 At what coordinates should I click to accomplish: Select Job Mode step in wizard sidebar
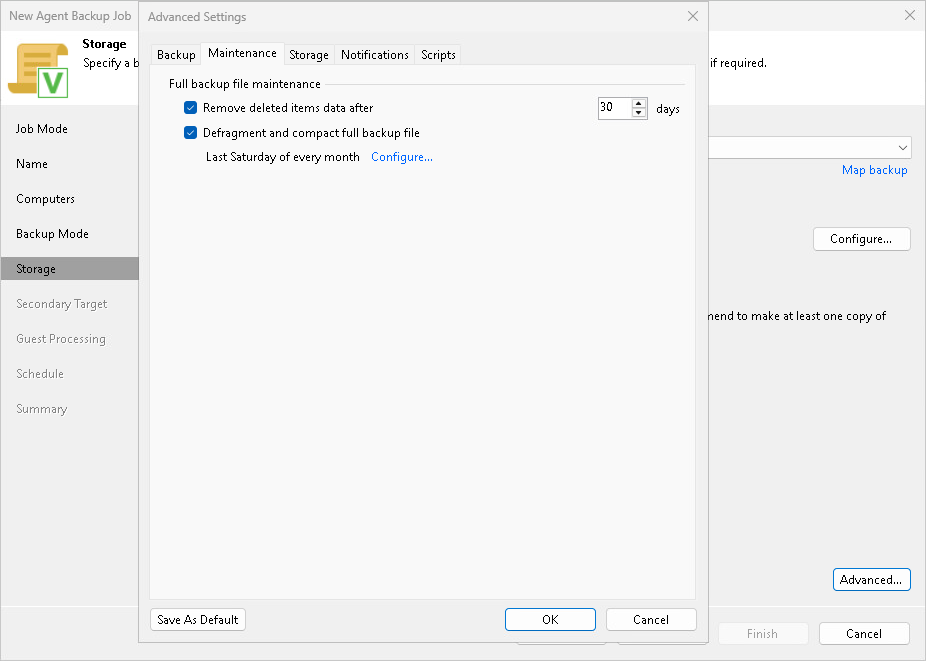(42, 129)
